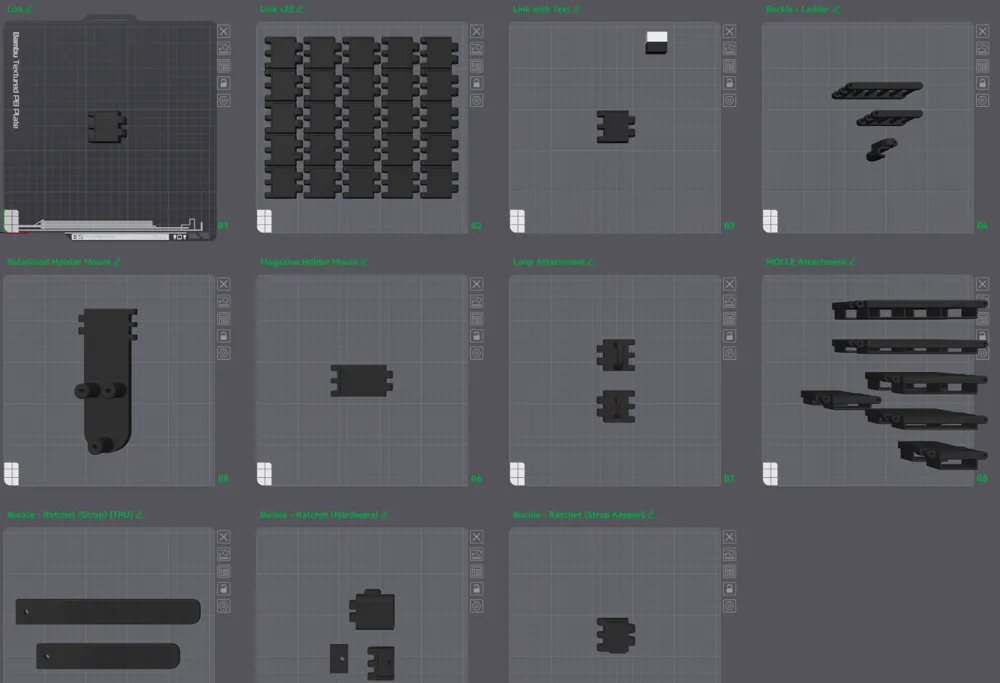Click plate number 07 label

(x=729, y=478)
